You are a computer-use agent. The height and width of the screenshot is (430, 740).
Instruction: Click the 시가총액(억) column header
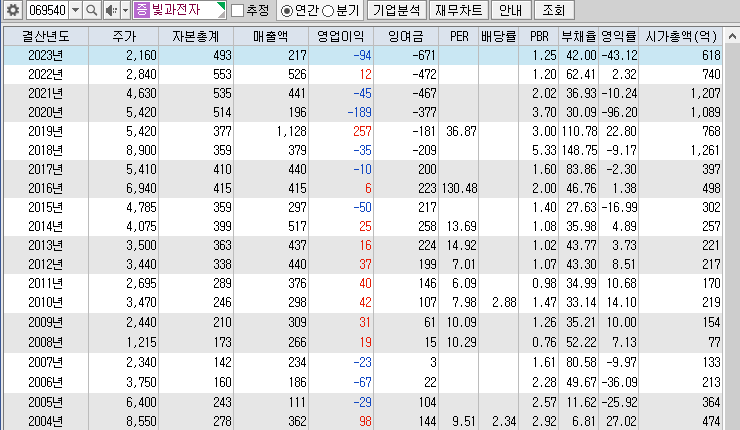click(x=681, y=36)
